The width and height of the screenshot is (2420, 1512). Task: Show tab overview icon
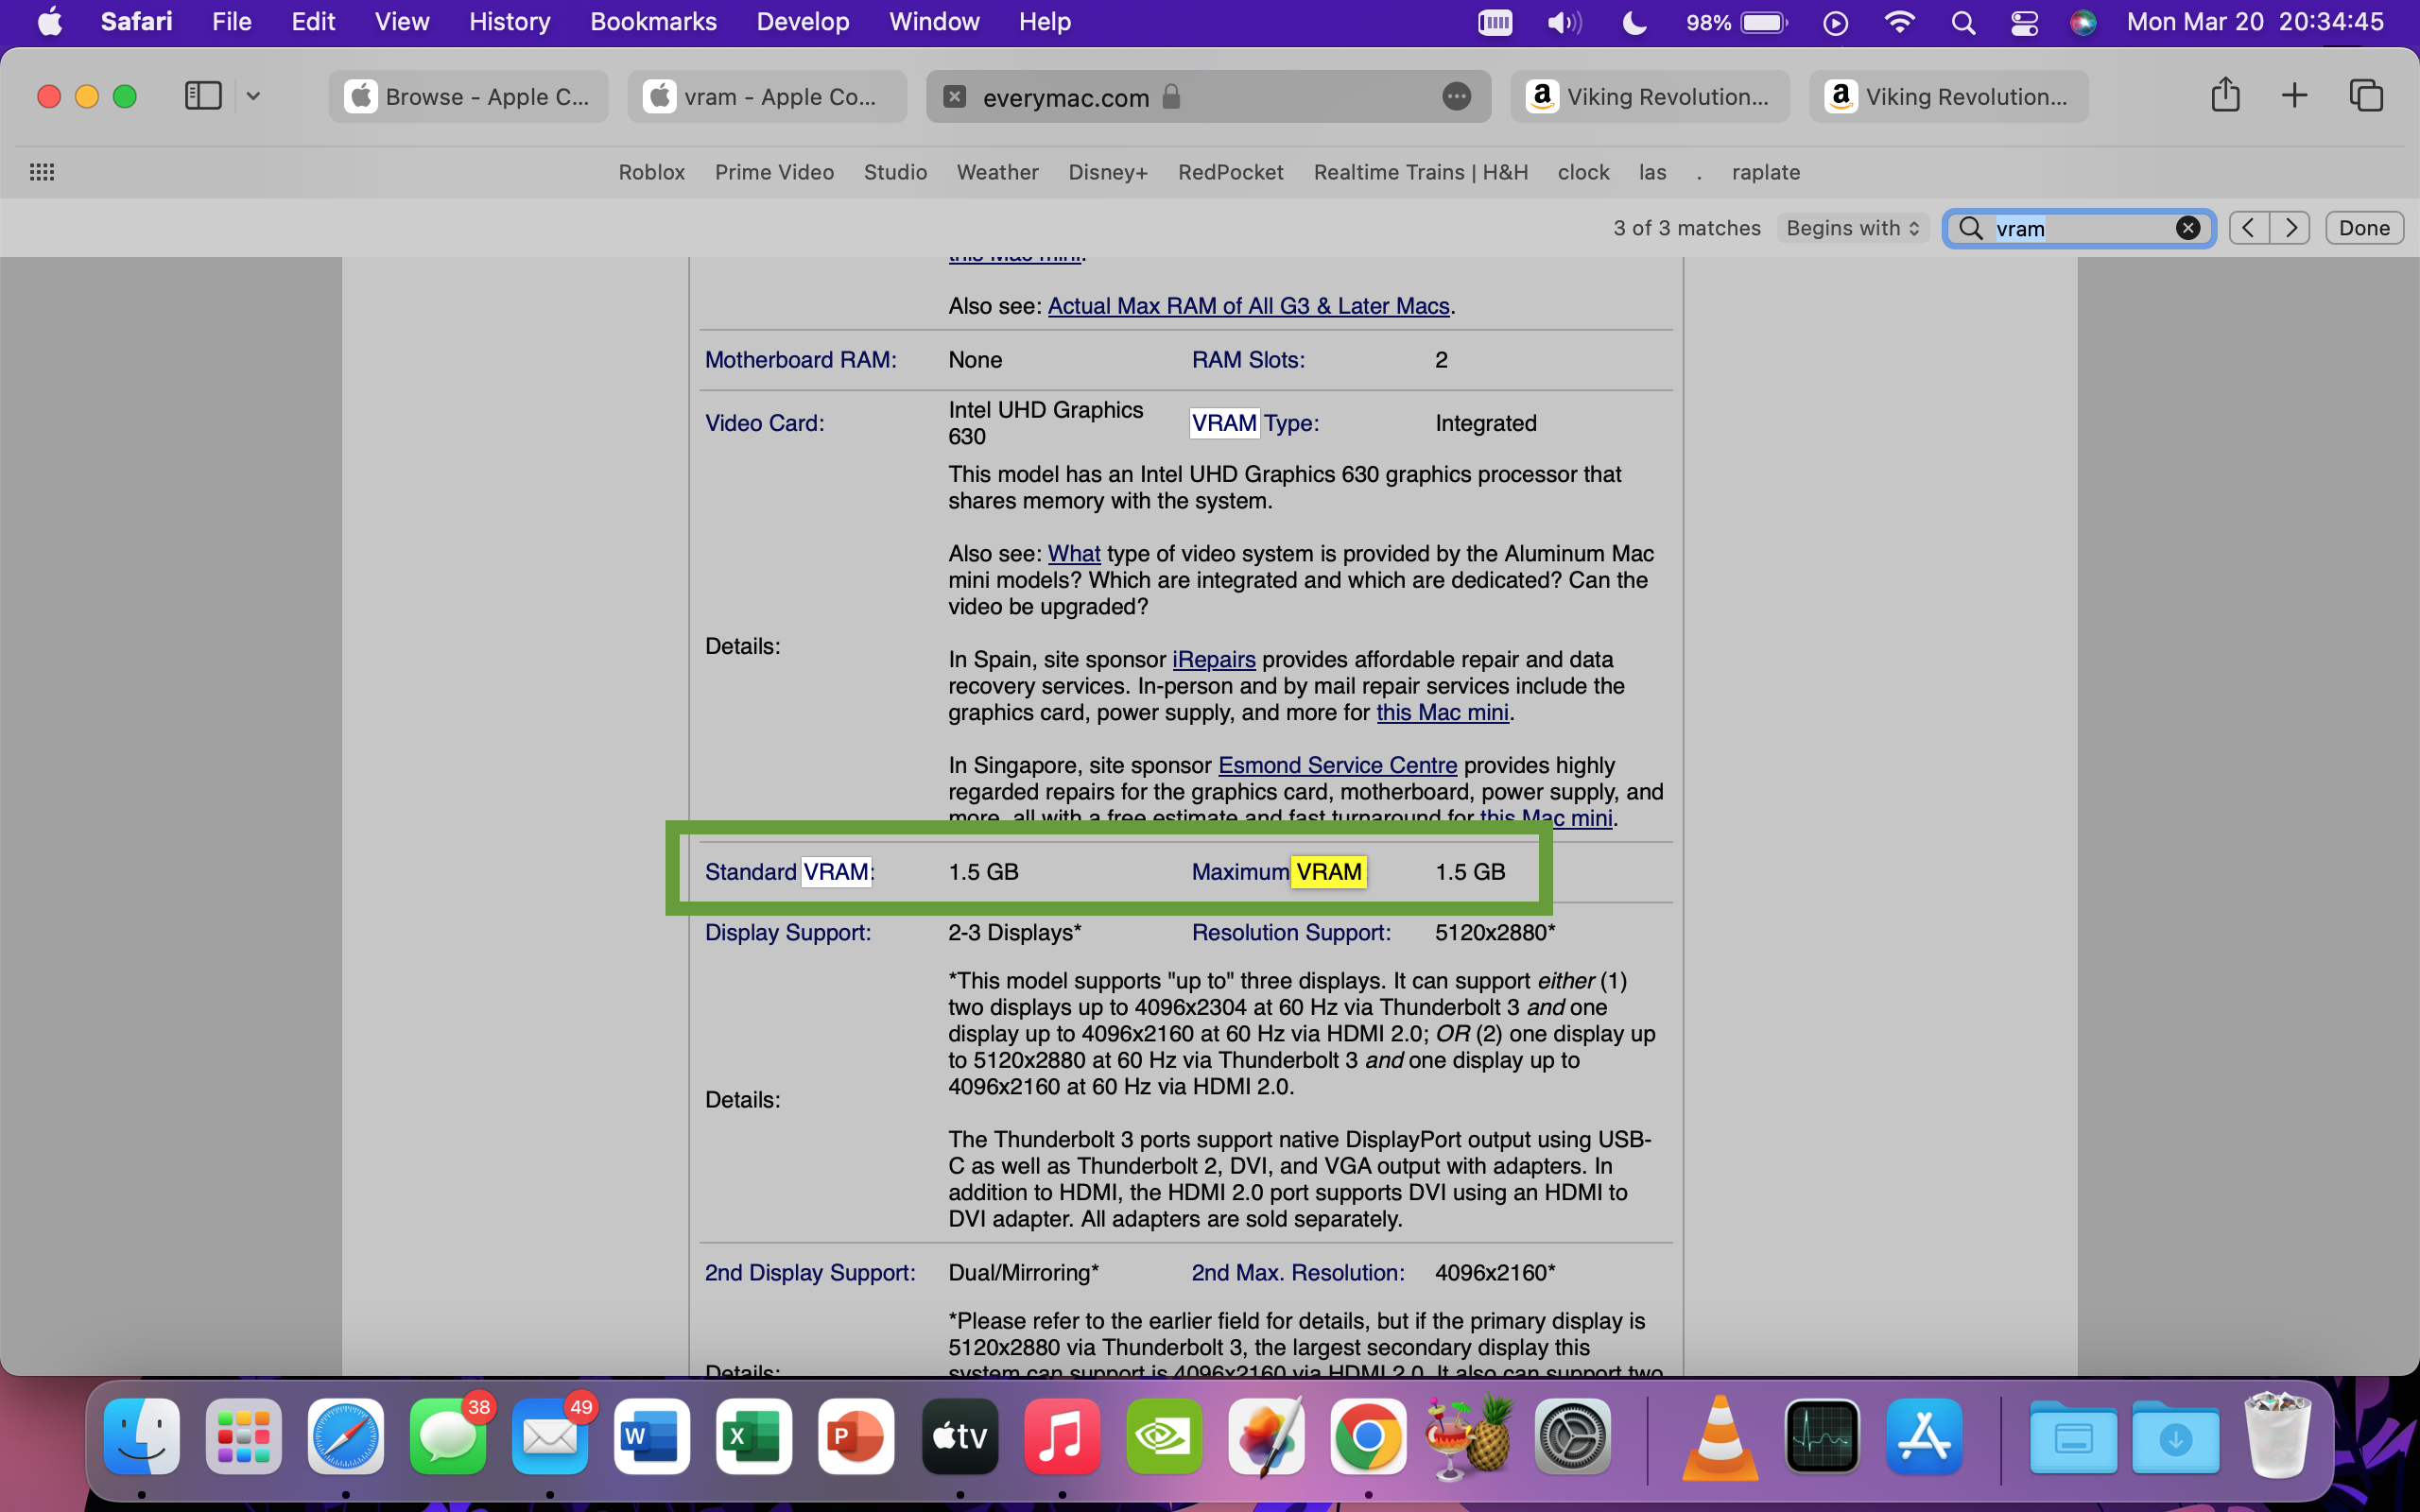[2365, 96]
